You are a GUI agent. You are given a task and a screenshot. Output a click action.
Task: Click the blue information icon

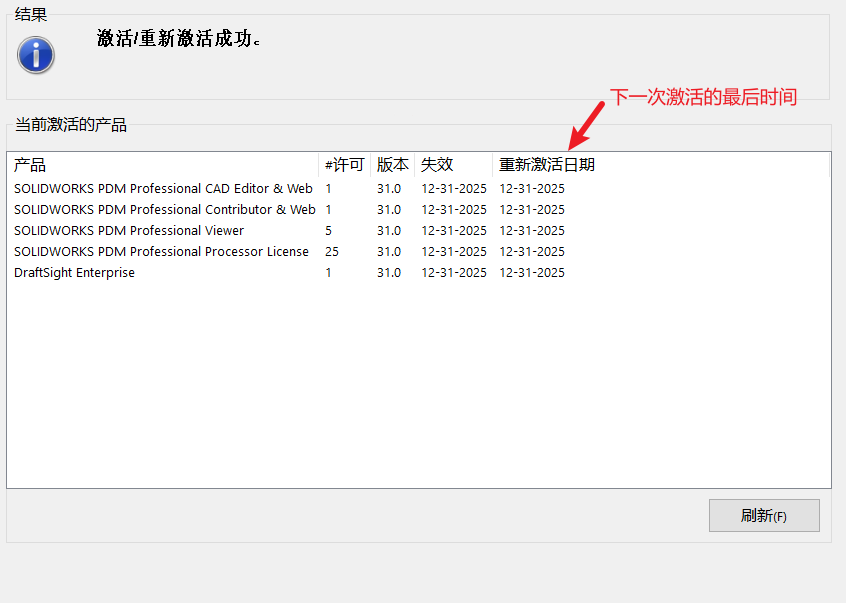pyautogui.click(x=35, y=56)
